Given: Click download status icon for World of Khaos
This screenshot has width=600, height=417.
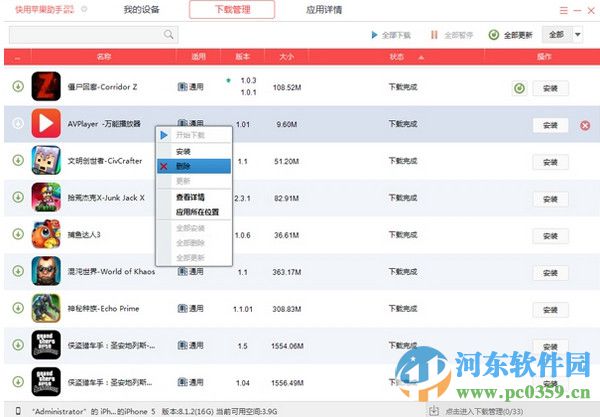Looking at the screenshot, I should 18,271.
